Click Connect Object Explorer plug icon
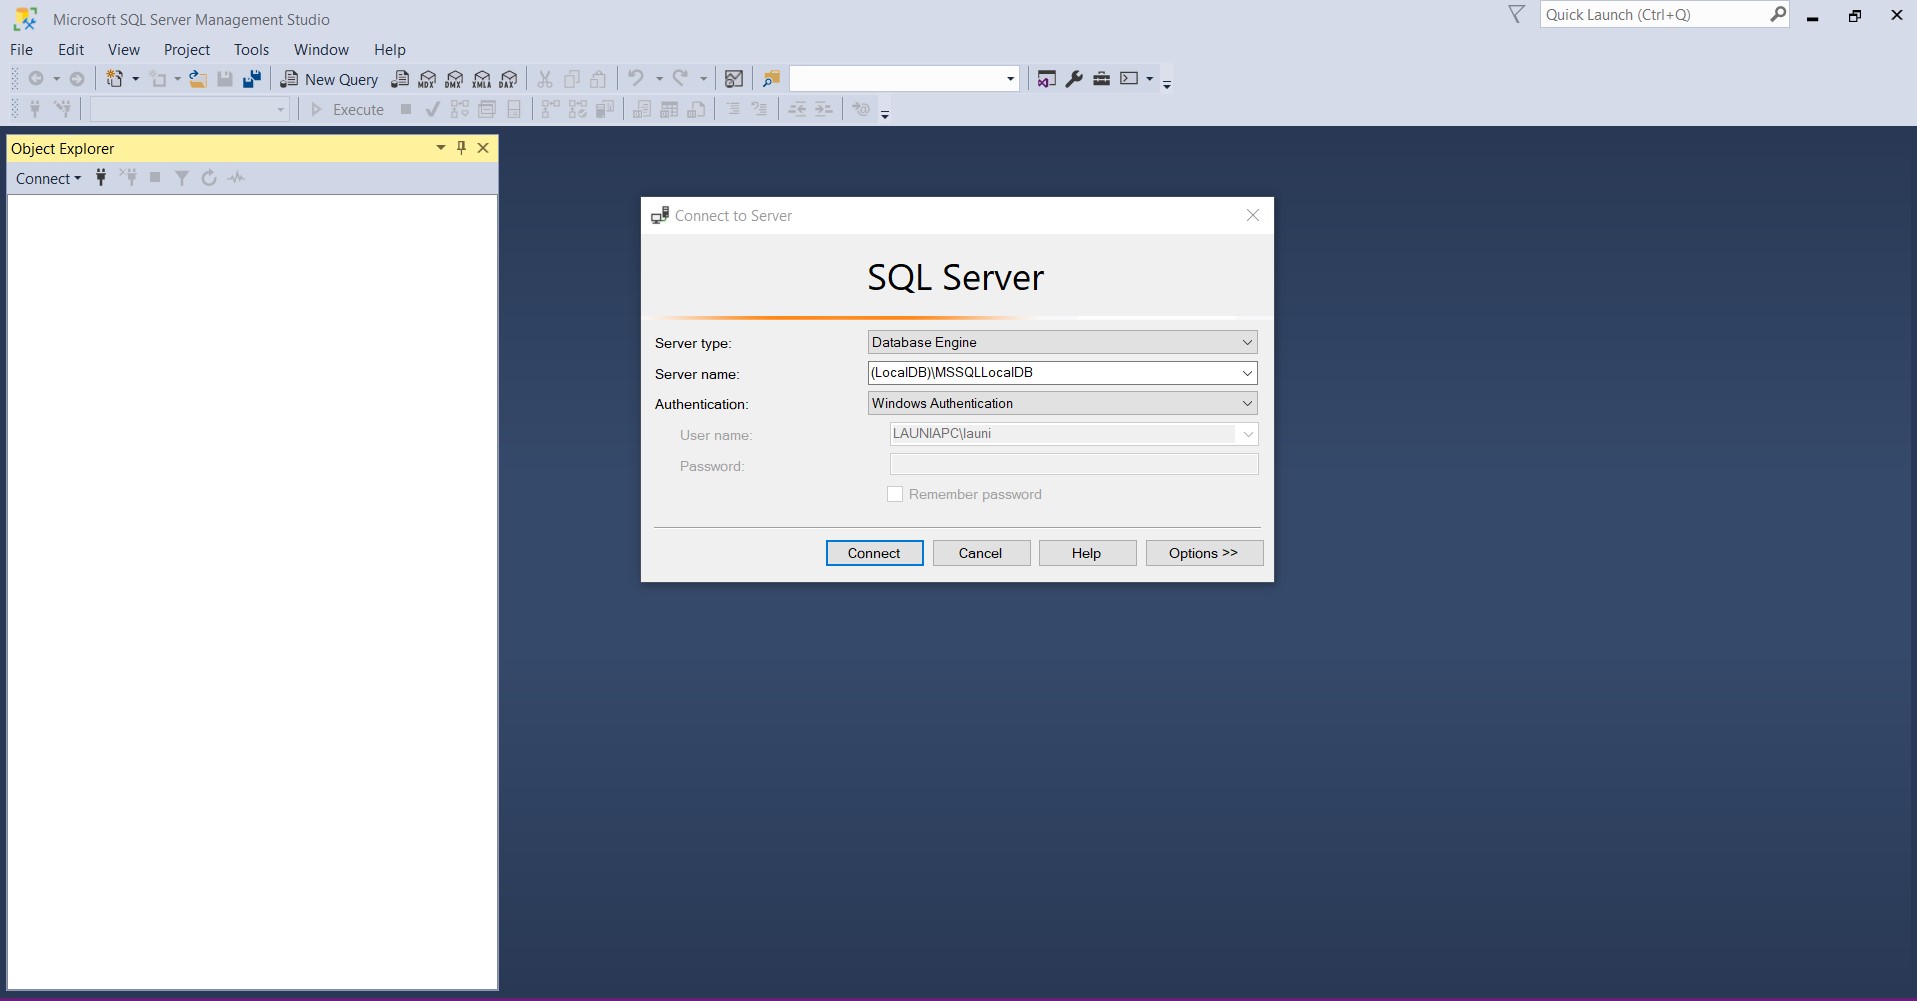This screenshot has width=1917, height=1001. pyautogui.click(x=101, y=178)
